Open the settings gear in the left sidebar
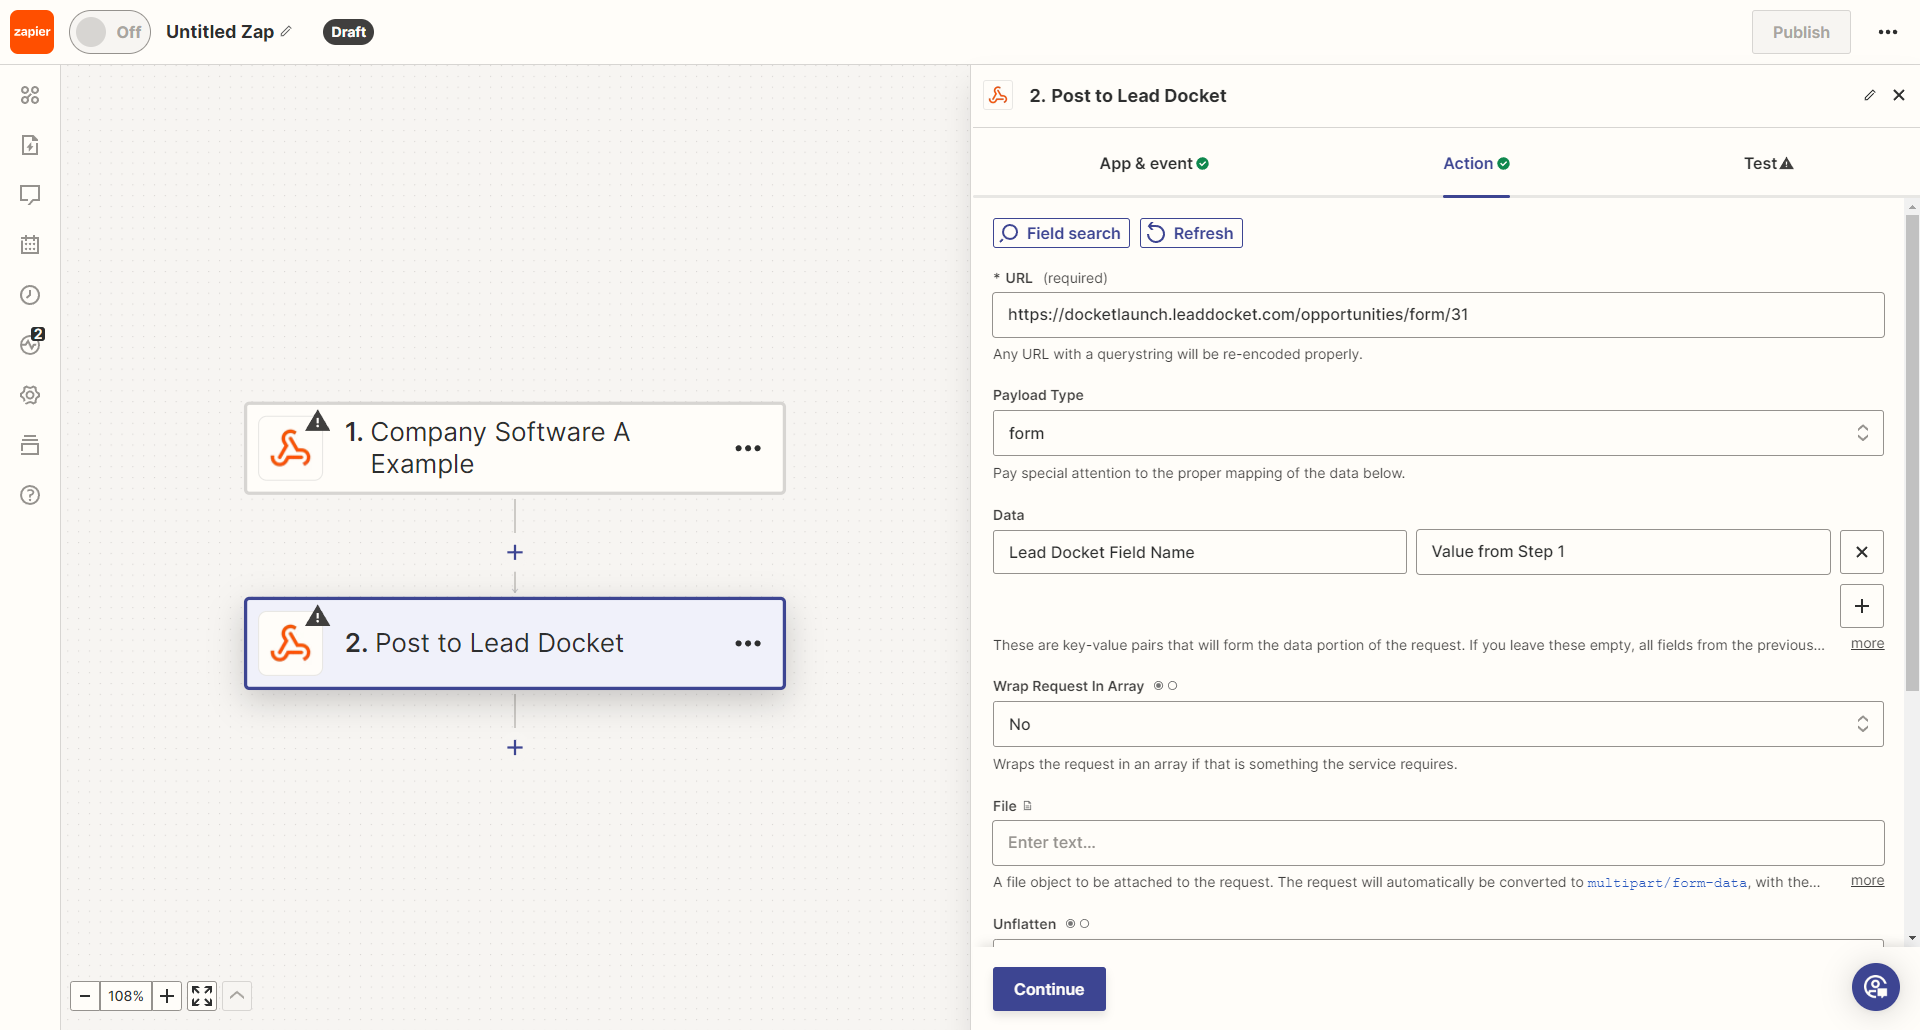The height and width of the screenshot is (1030, 1920). pos(30,395)
